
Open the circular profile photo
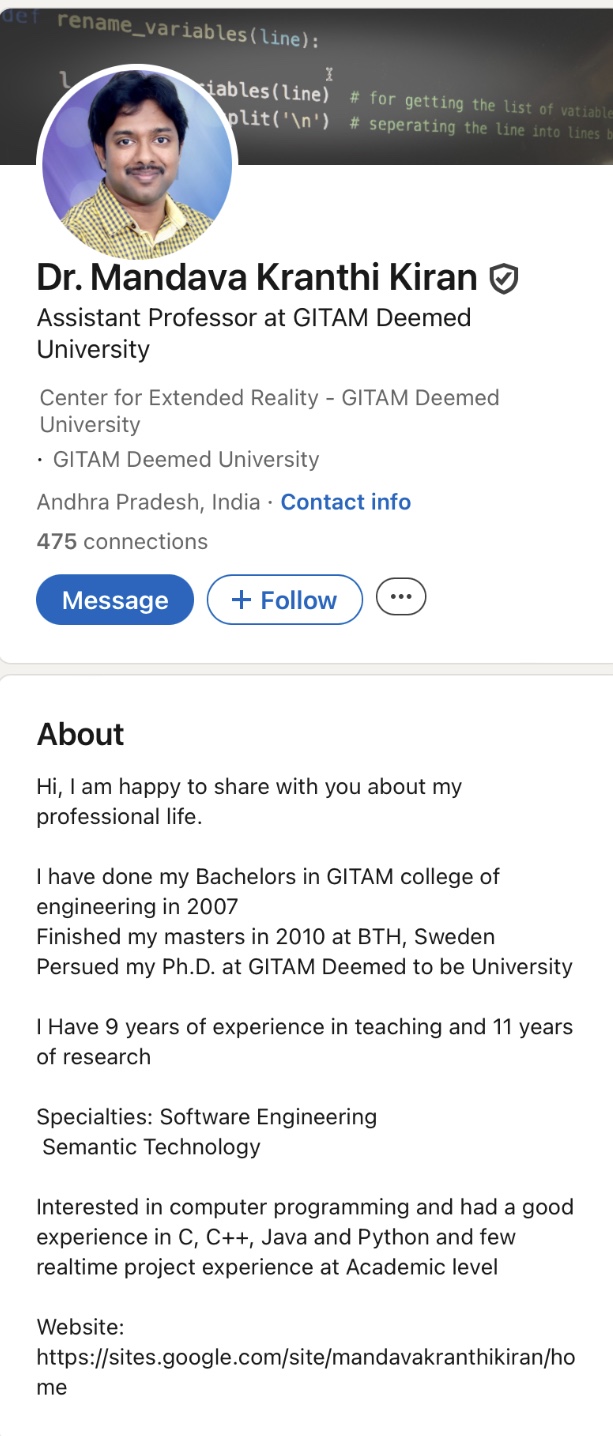point(137,163)
